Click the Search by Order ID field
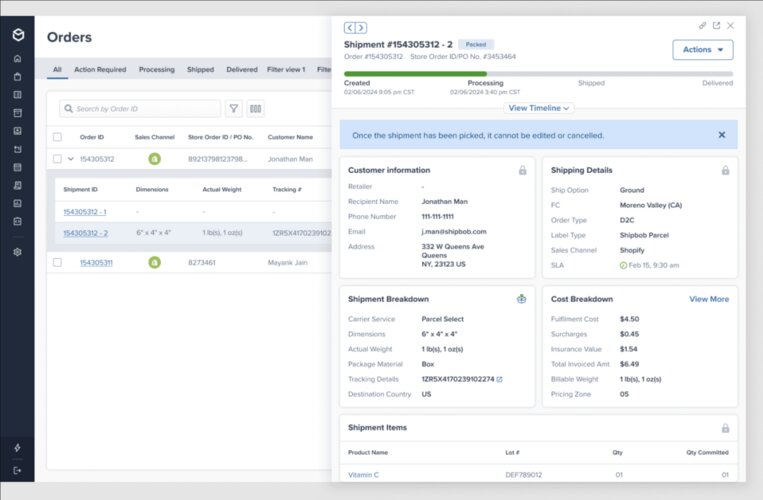The image size is (763, 500). pyautogui.click(x=140, y=109)
